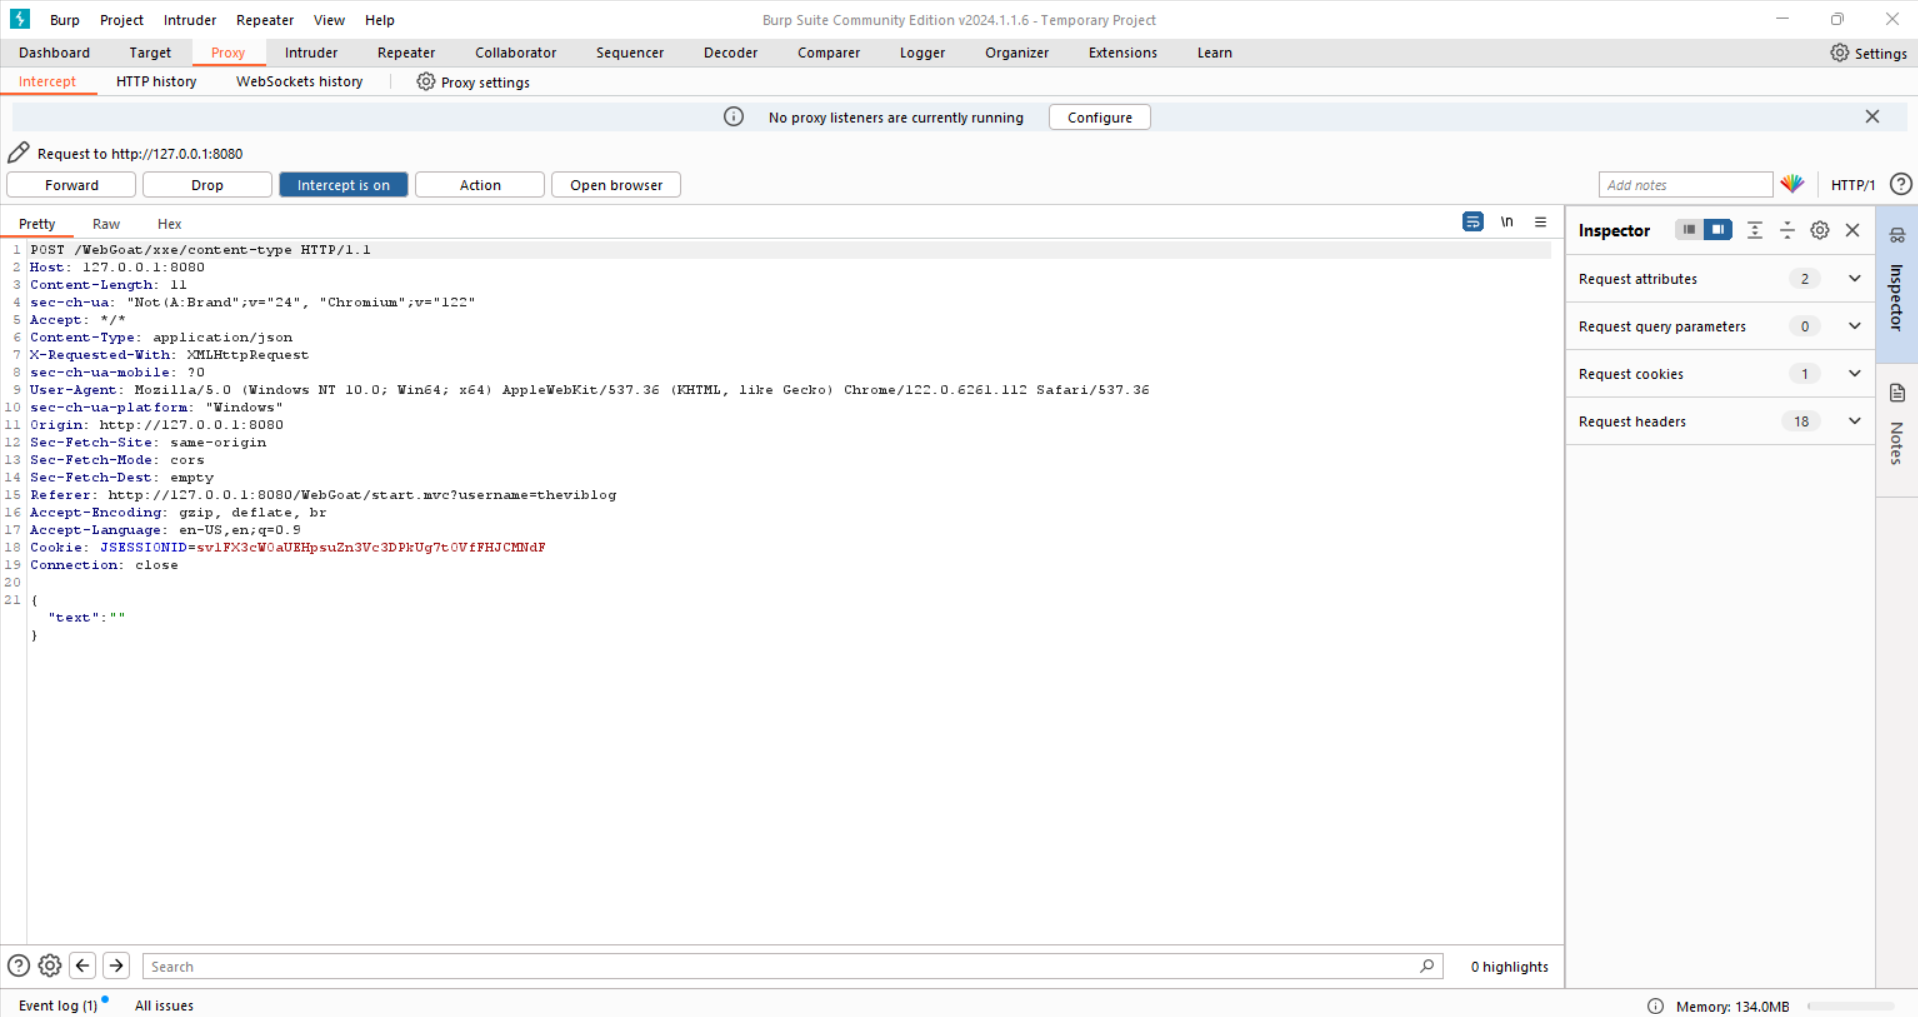Open Inspector settings gear

click(x=1820, y=230)
